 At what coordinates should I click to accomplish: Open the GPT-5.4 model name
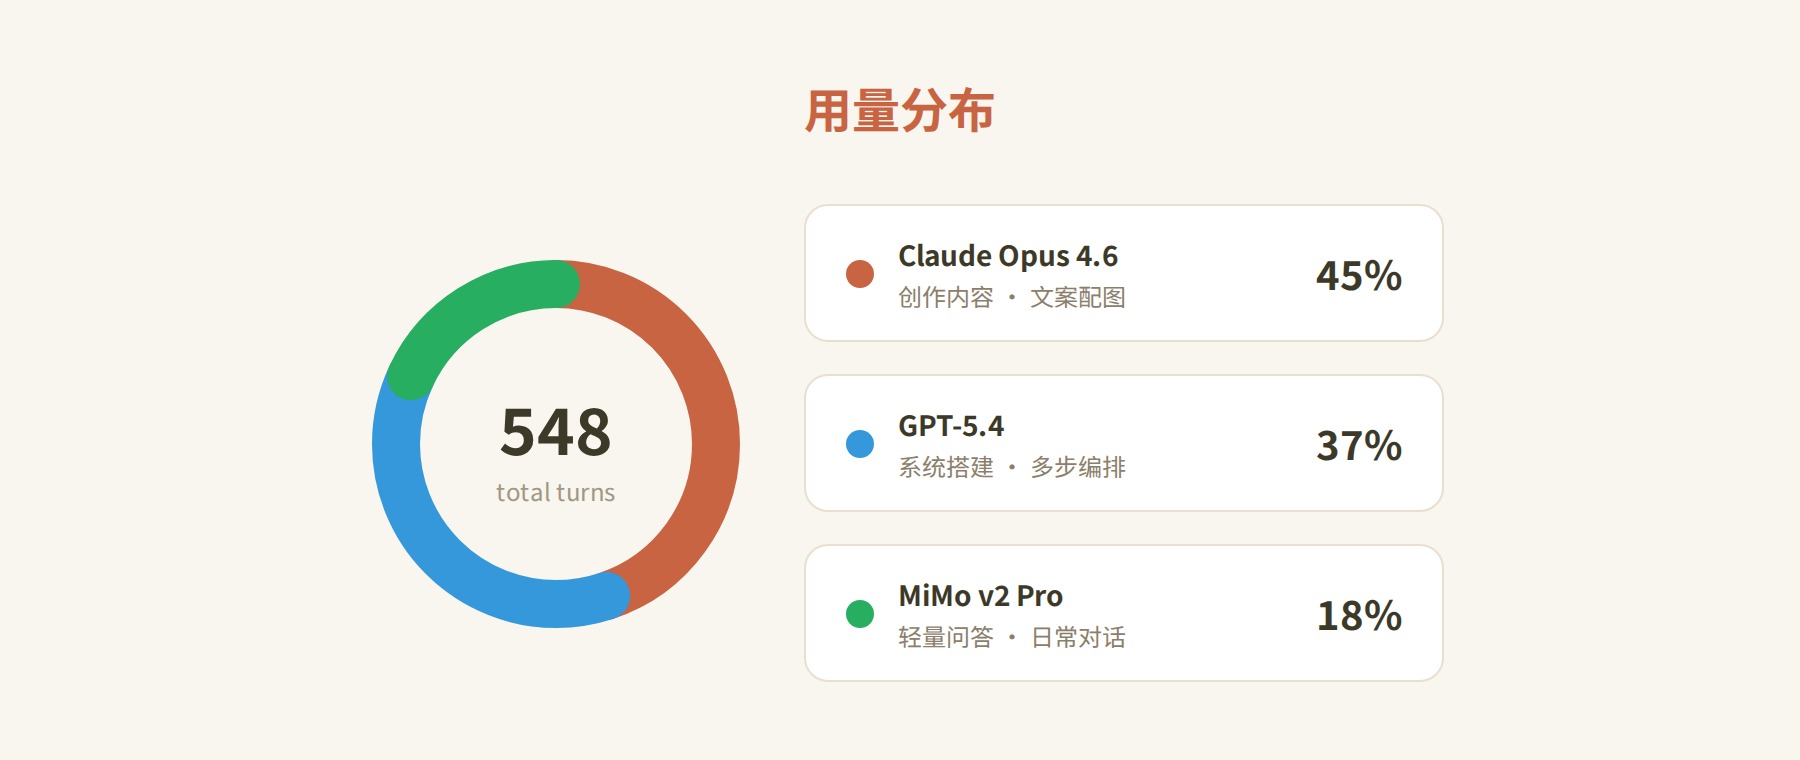[x=951, y=426]
